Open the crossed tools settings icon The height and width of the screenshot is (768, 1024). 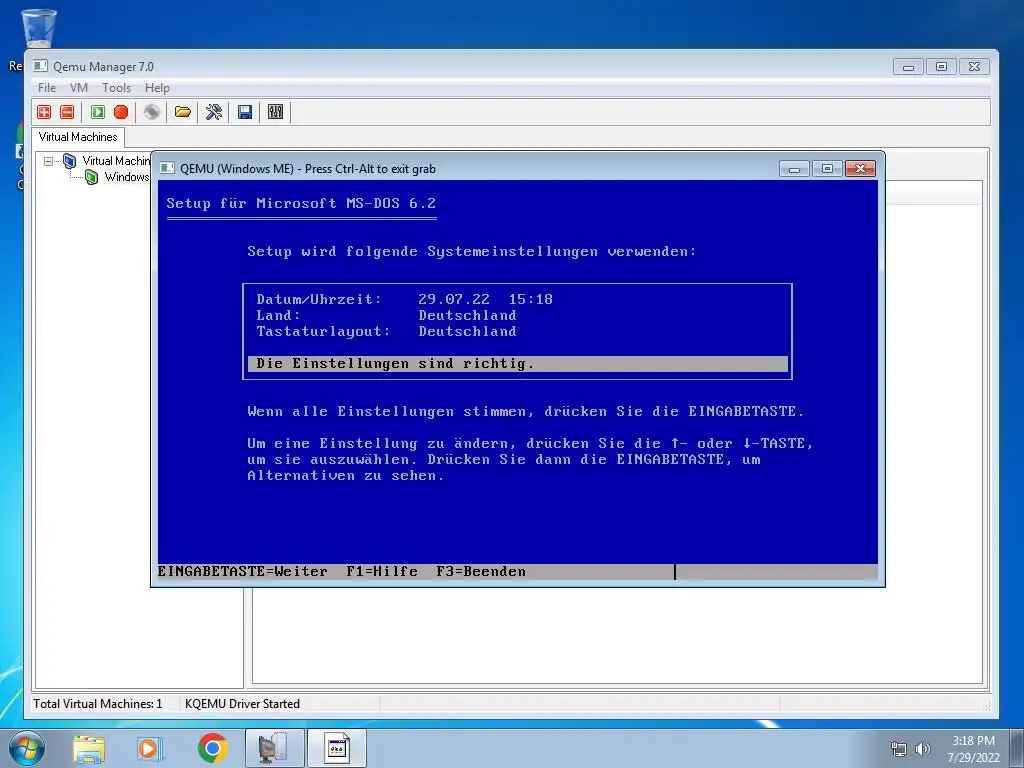(x=214, y=112)
